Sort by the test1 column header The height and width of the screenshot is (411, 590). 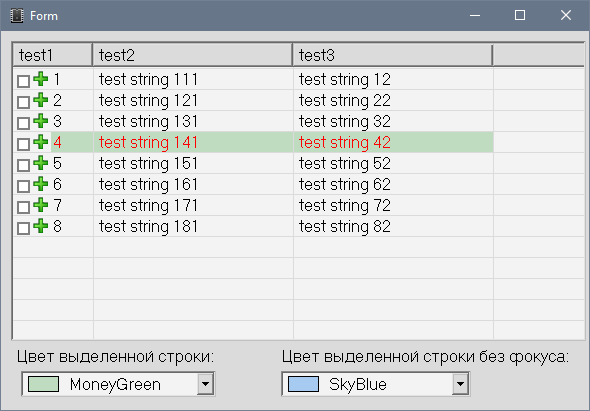point(53,55)
